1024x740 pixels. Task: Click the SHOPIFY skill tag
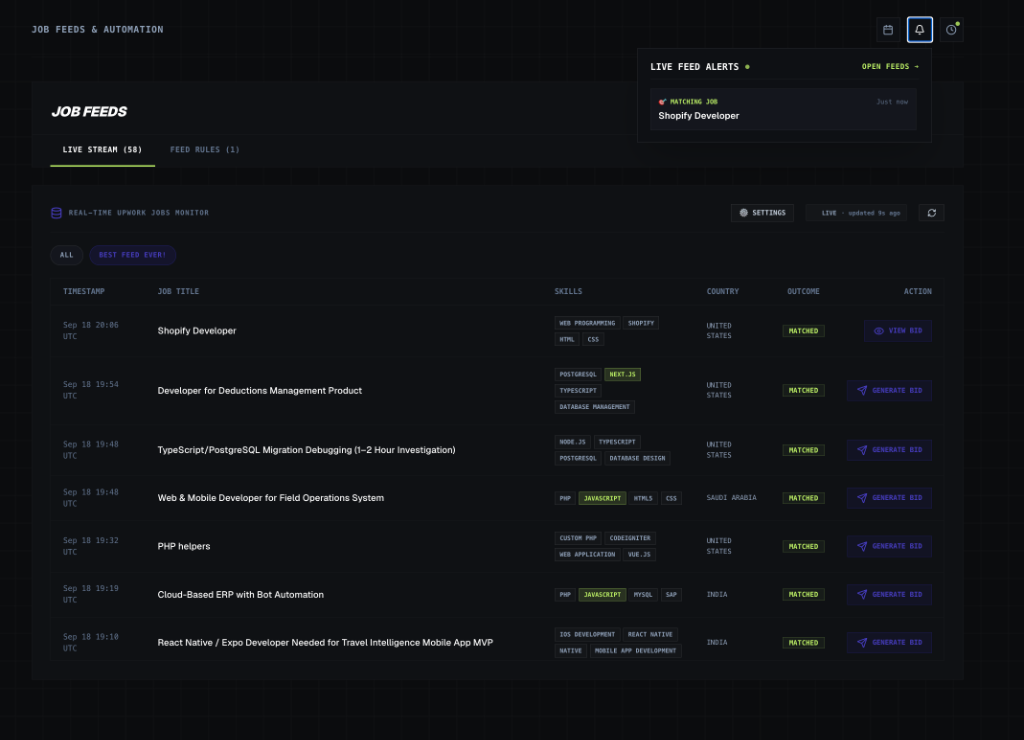coord(641,323)
